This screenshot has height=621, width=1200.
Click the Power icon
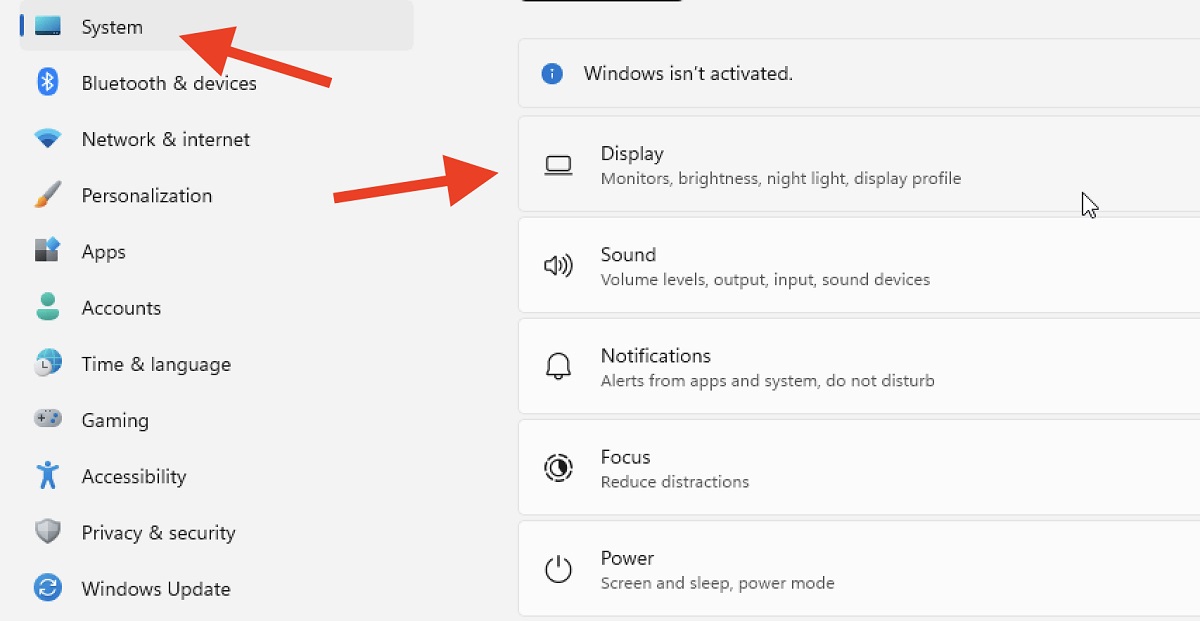(559, 568)
